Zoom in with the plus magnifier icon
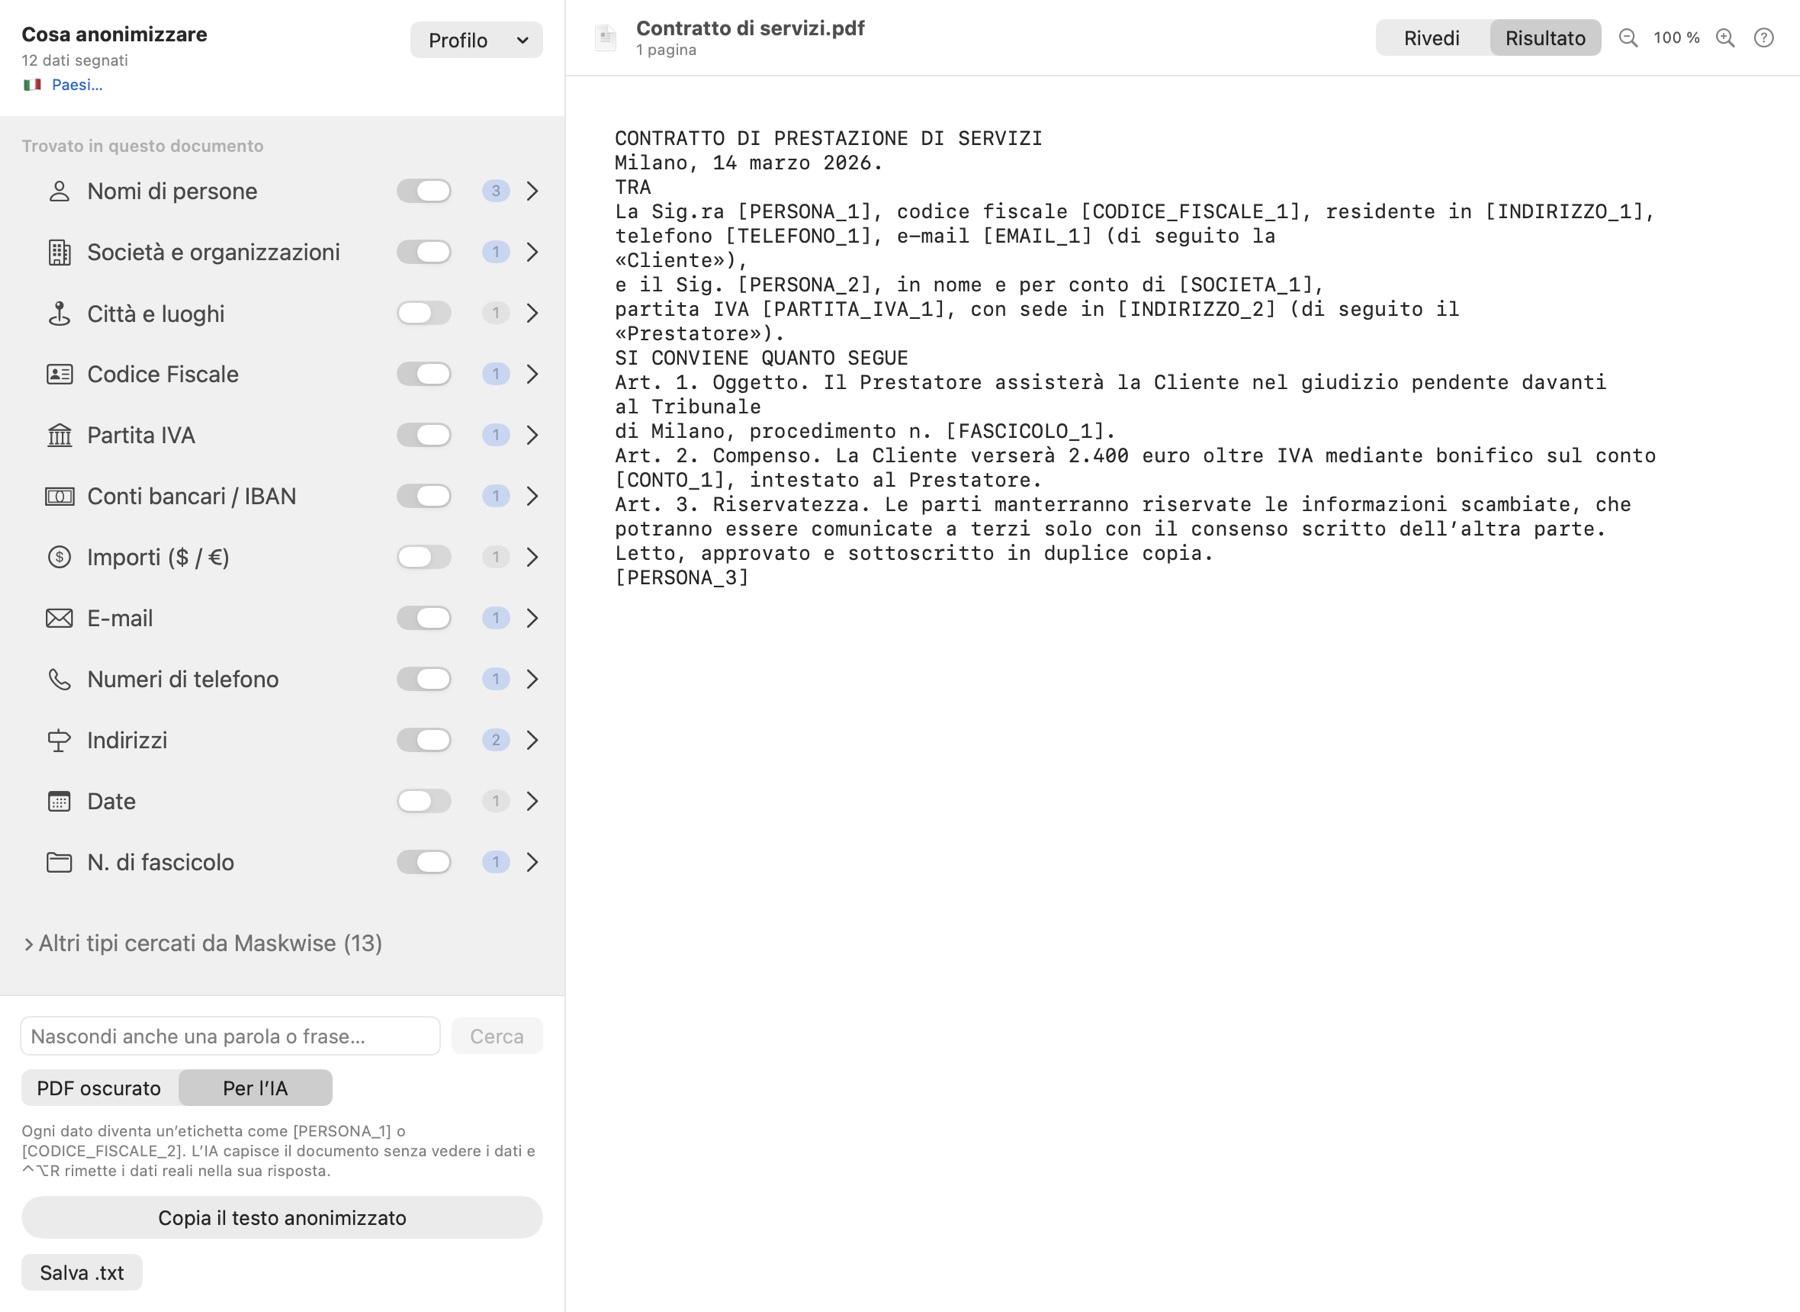Screen dimensions: 1800x1312 (1725, 38)
